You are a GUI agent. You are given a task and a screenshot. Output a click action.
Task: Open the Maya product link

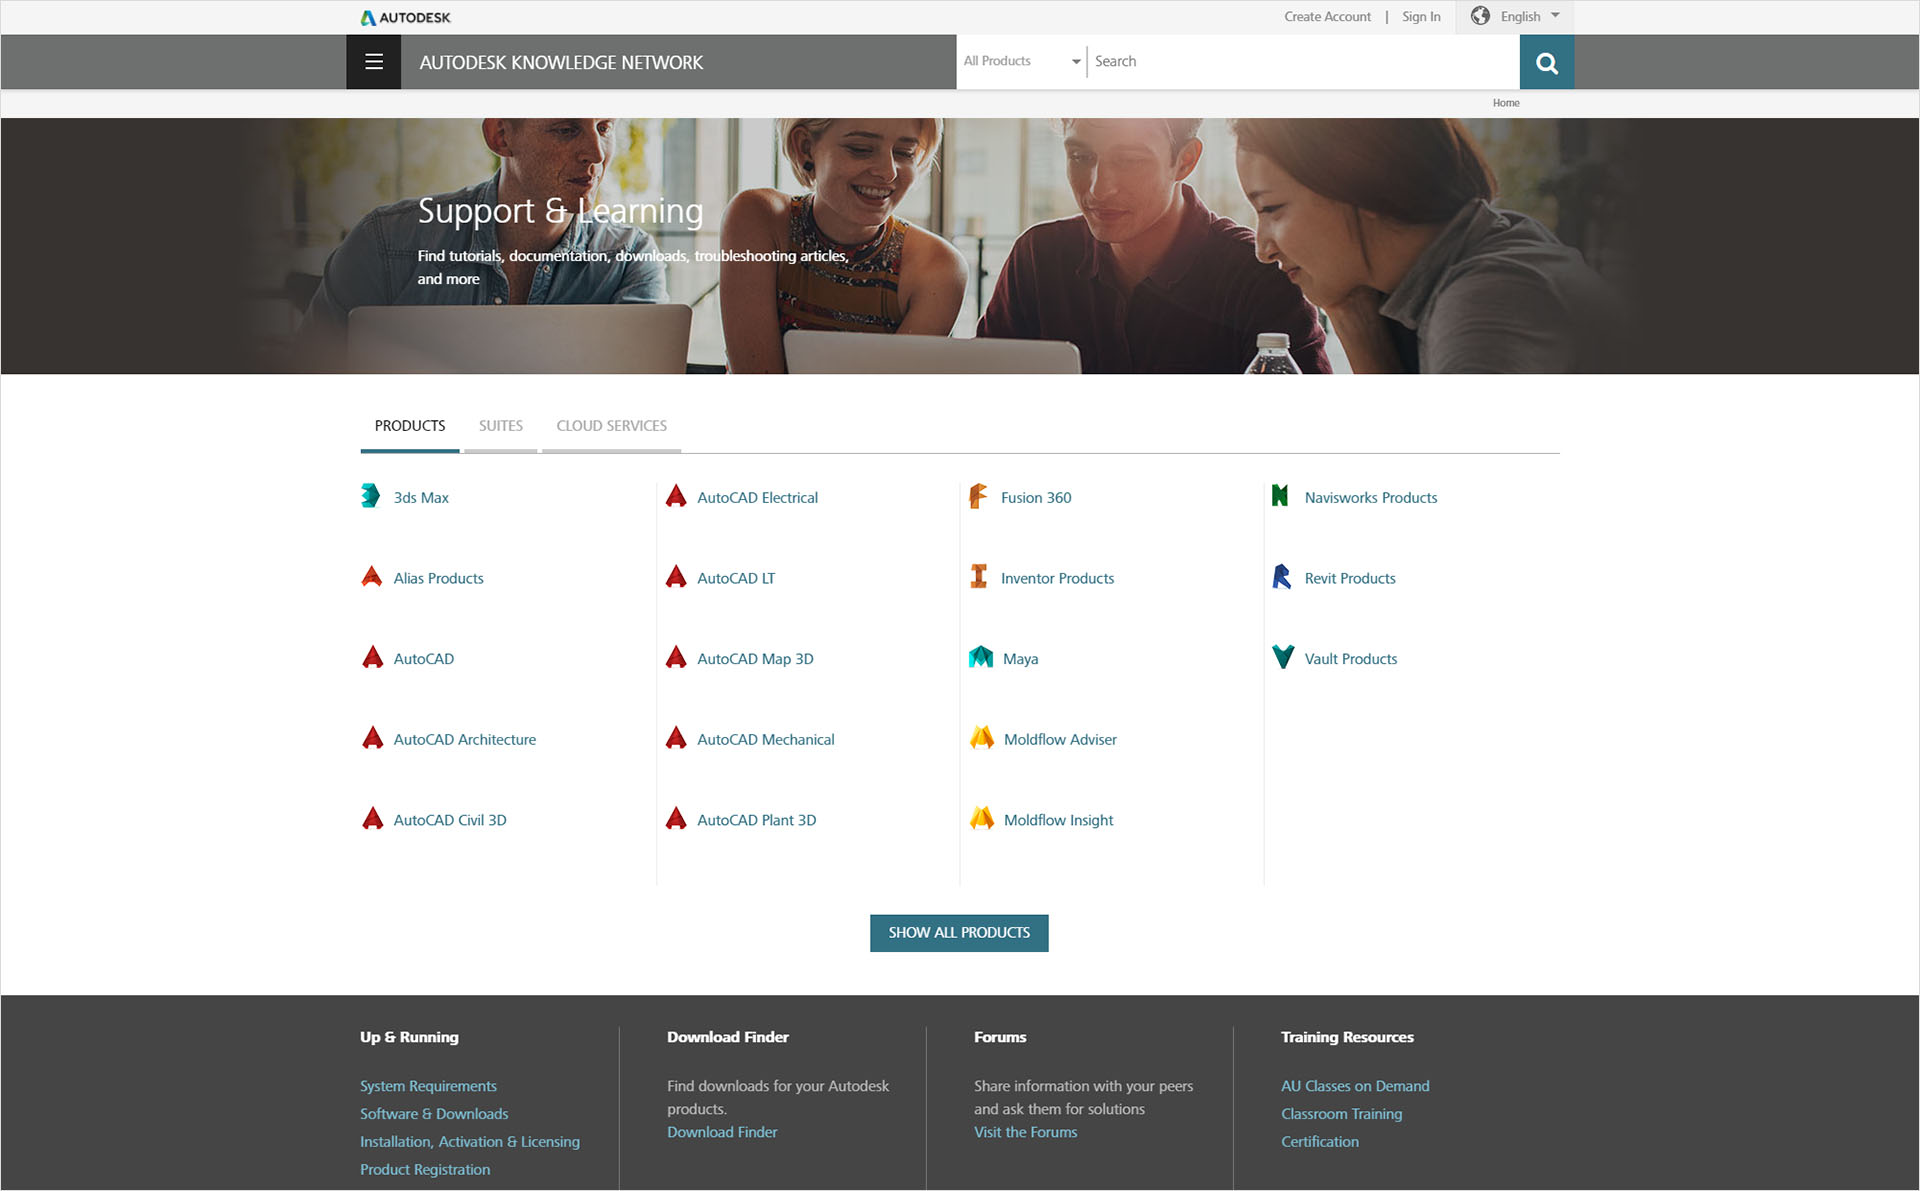click(x=1020, y=658)
